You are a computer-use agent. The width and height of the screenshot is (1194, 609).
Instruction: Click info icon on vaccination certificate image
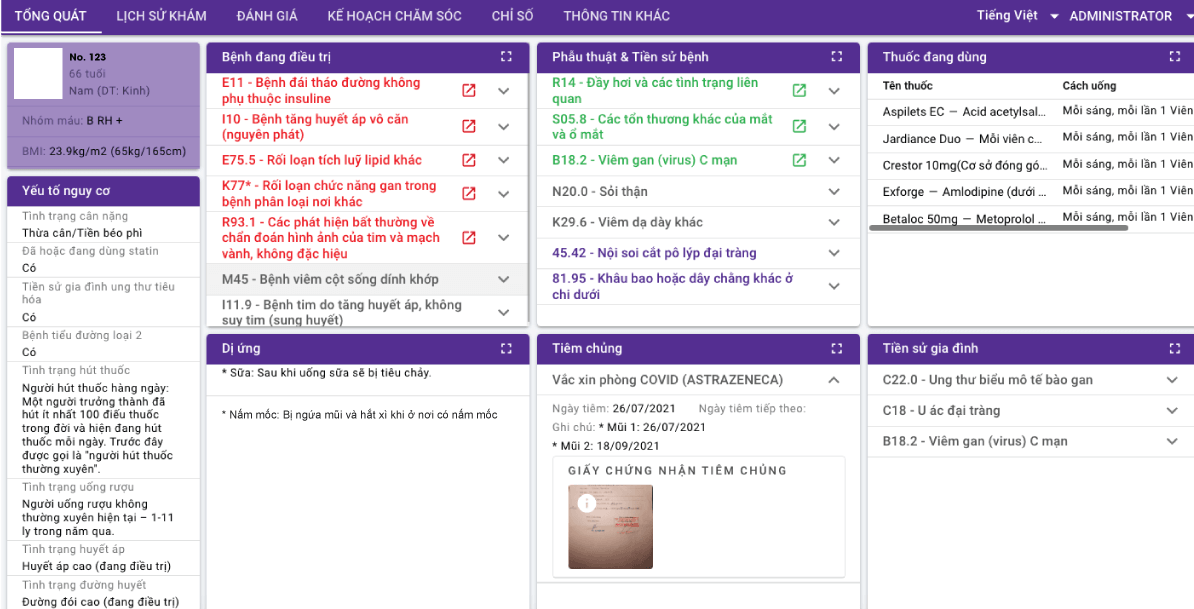point(587,504)
